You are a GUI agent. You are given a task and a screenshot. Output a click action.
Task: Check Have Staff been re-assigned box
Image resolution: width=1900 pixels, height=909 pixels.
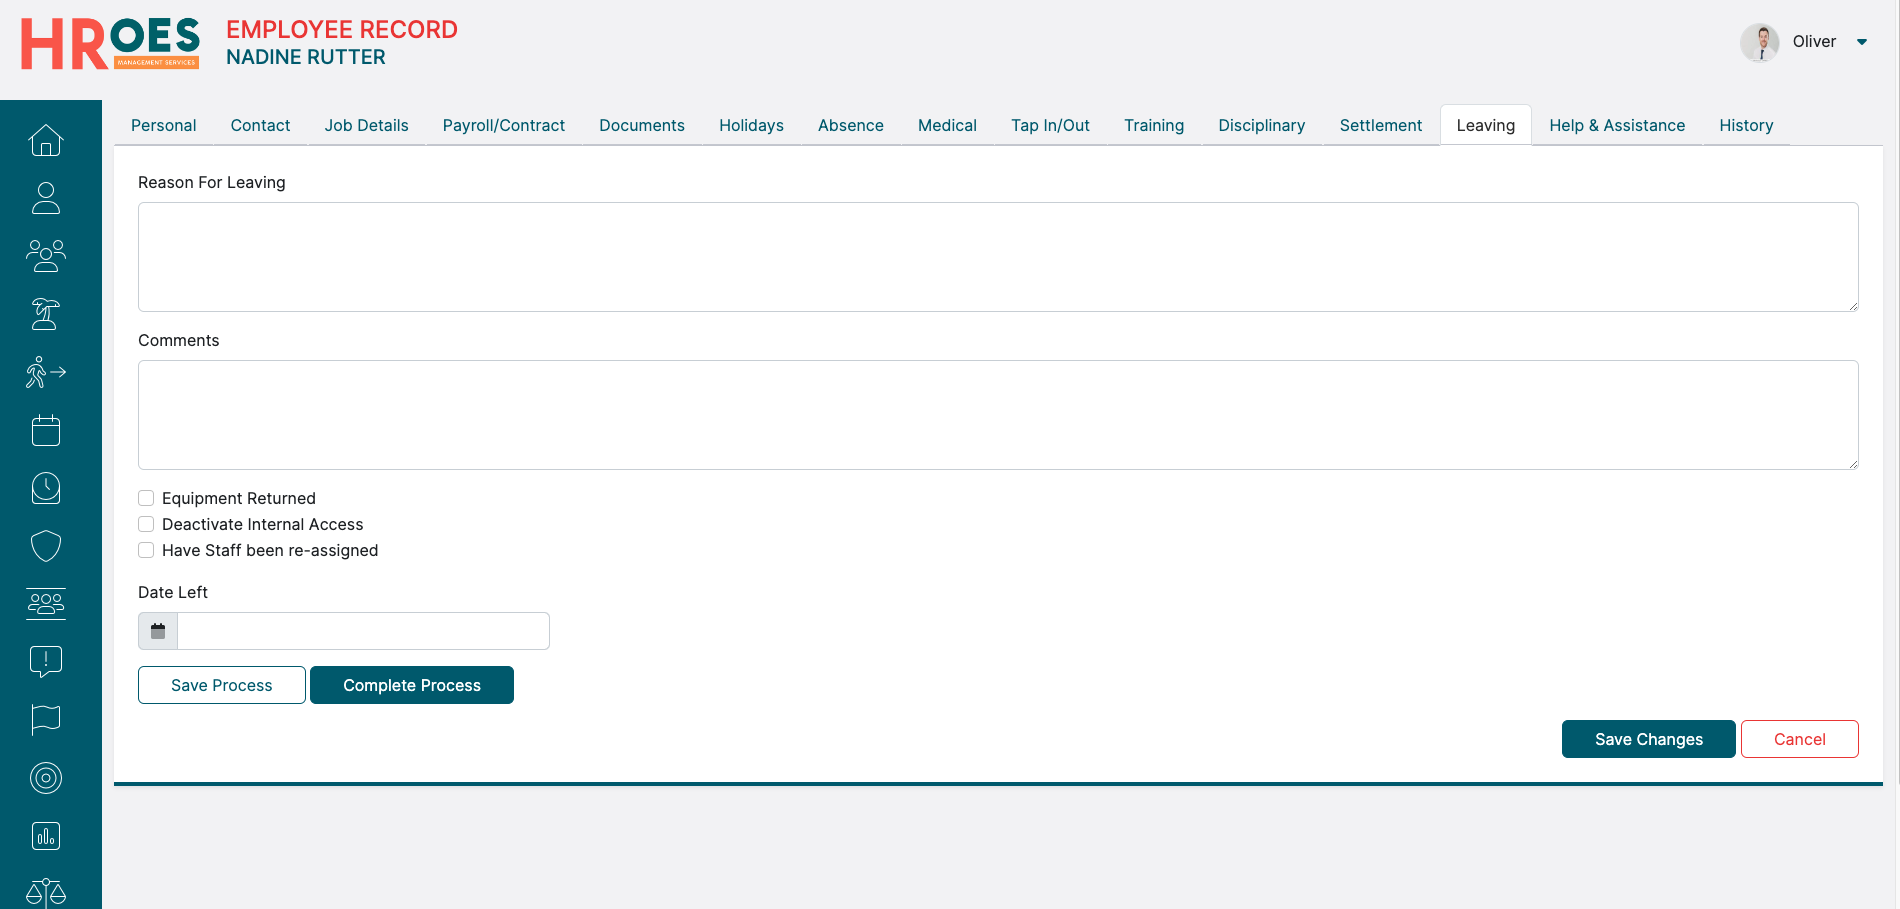click(146, 550)
